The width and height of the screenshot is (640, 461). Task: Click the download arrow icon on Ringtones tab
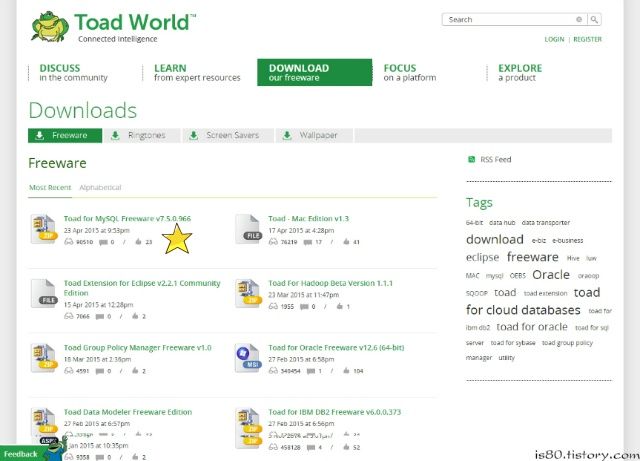tap(116, 135)
